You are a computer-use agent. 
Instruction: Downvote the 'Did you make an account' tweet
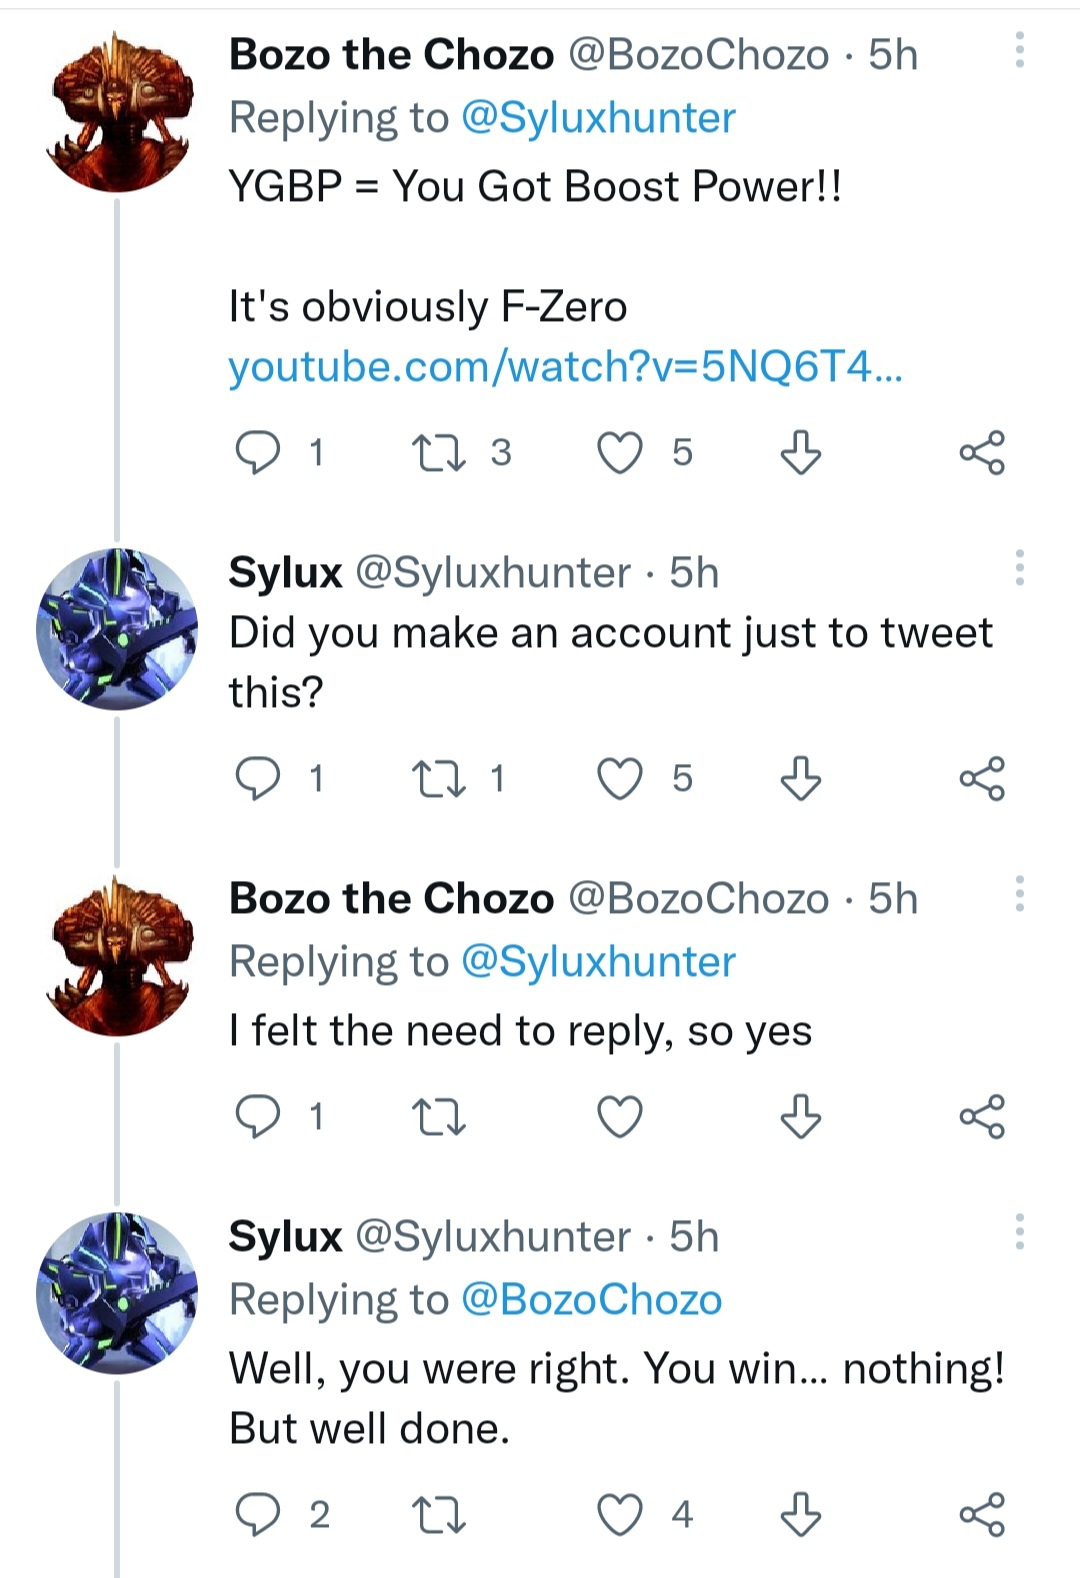[x=800, y=779]
